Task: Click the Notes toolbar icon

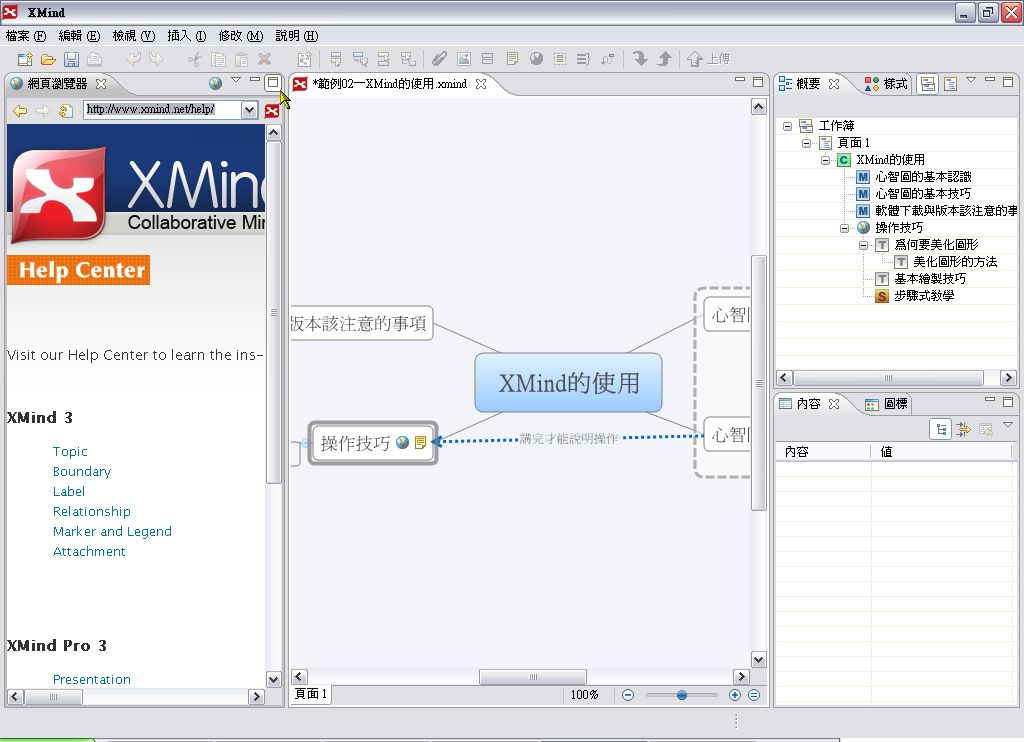Action: (x=512, y=59)
